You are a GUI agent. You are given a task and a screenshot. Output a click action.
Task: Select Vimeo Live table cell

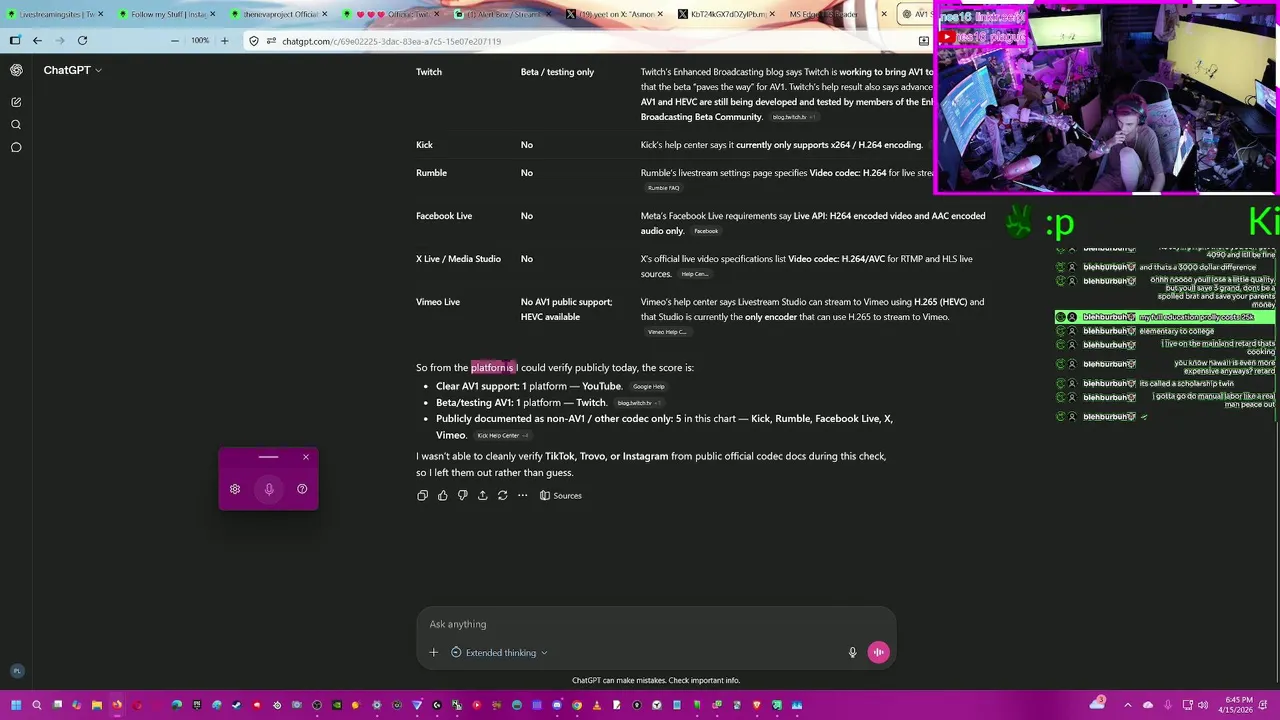click(438, 302)
